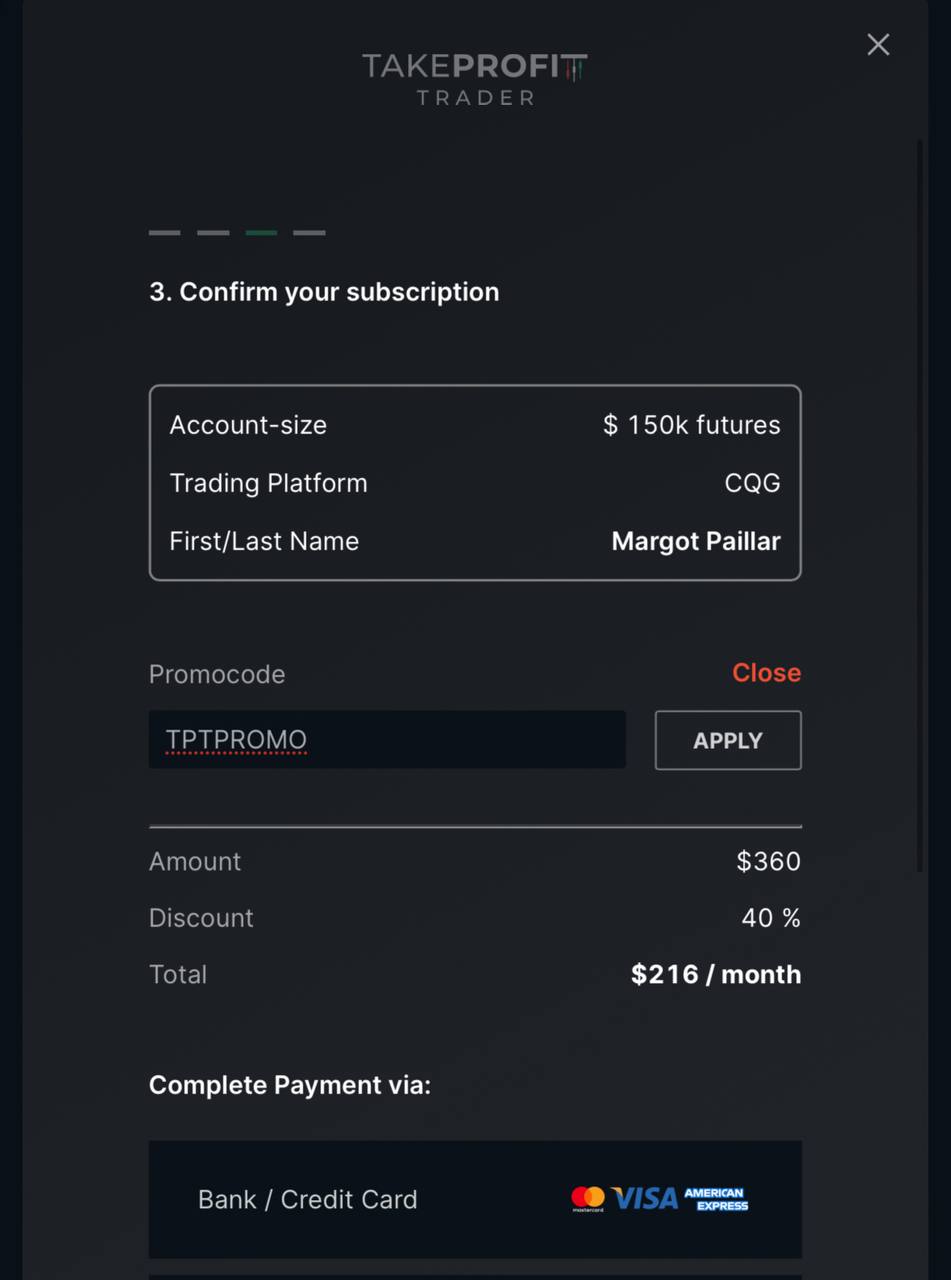Click the 40 % discount value
Image resolution: width=951 pixels, height=1280 pixels.
pos(770,917)
